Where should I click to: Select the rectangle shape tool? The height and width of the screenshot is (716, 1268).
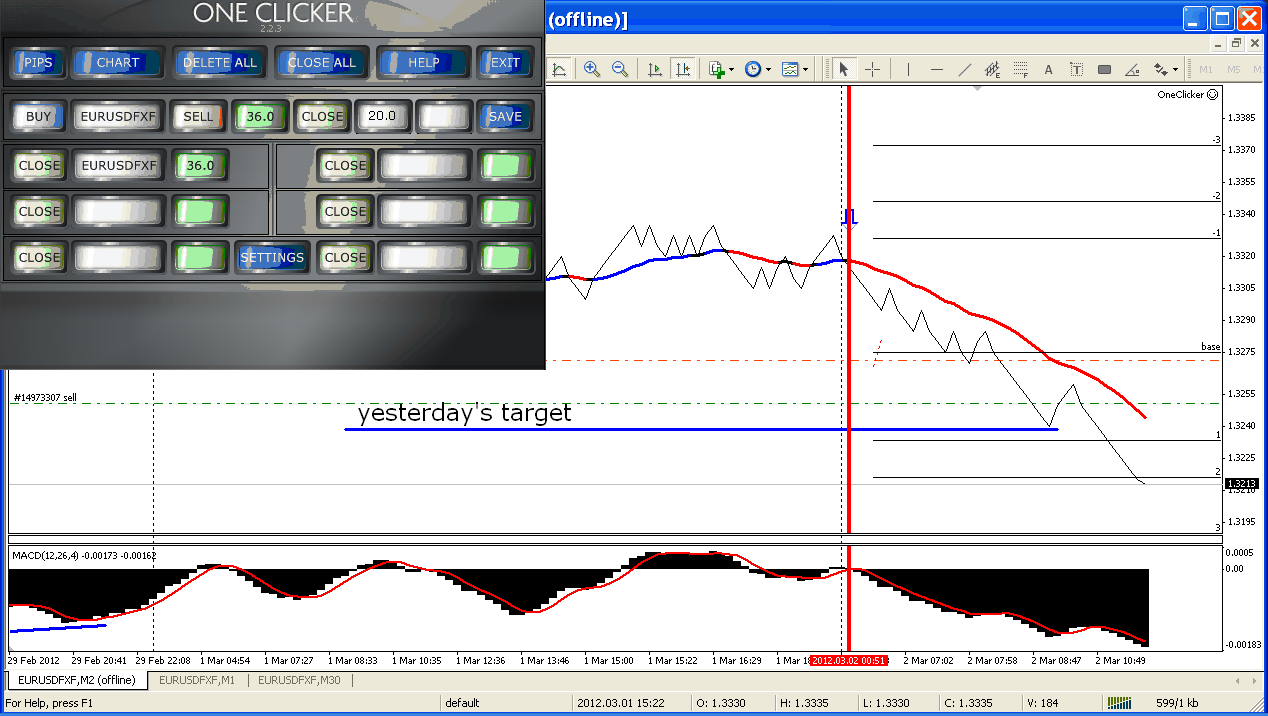[1104, 69]
